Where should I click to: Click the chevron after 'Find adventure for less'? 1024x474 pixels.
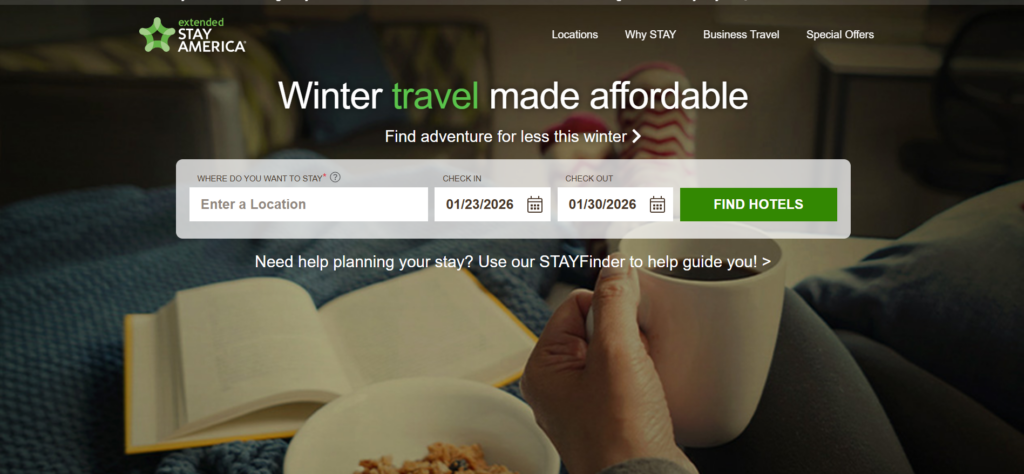[636, 136]
